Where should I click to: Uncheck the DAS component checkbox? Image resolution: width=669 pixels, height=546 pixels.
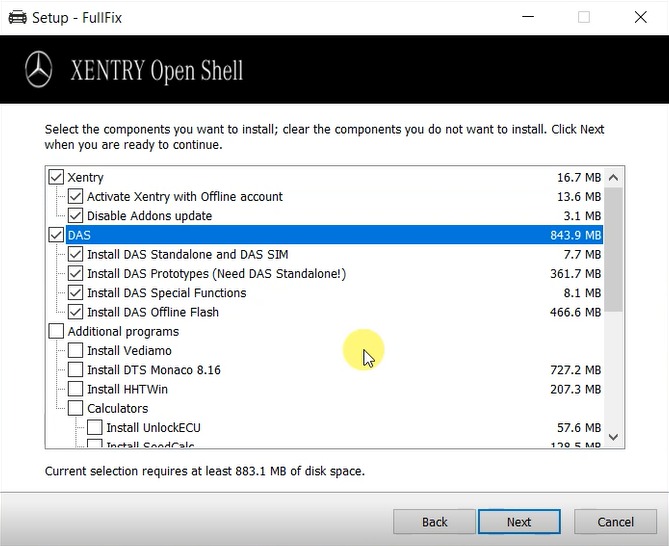pos(56,235)
